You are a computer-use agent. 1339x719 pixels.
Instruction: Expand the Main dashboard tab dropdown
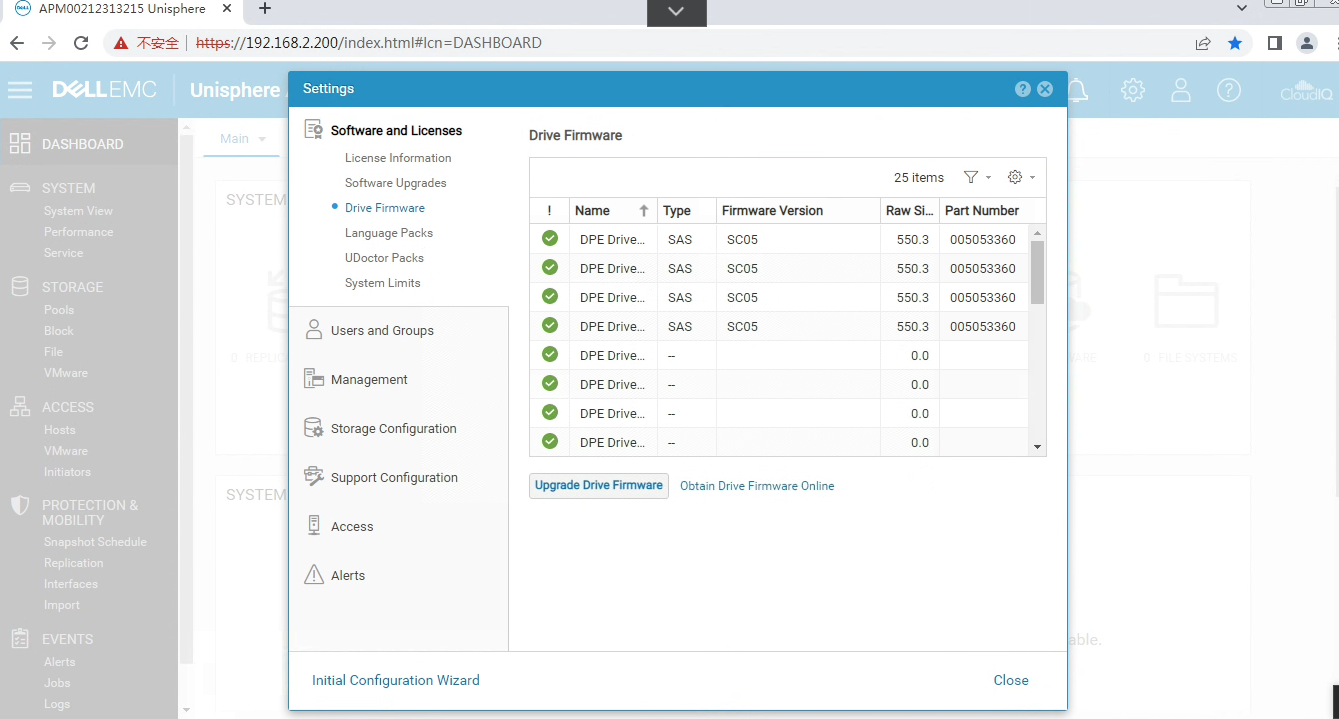click(x=262, y=139)
